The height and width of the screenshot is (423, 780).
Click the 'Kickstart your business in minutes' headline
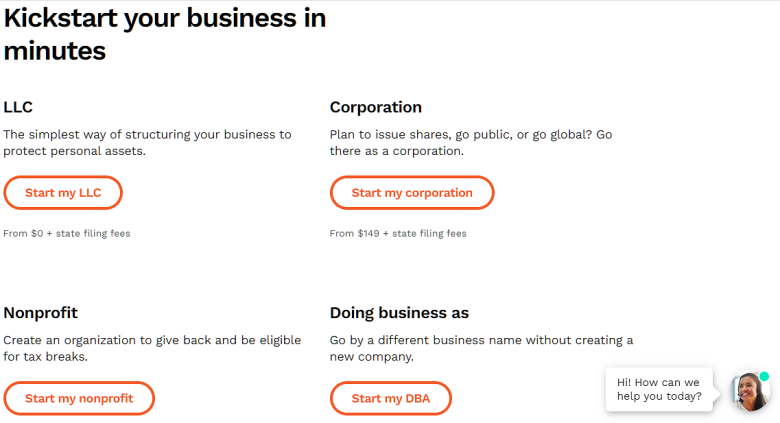point(165,34)
